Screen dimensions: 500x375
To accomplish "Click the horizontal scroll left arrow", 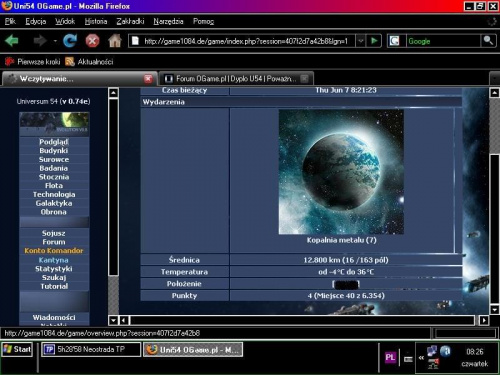I will click(x=124, y=321).
